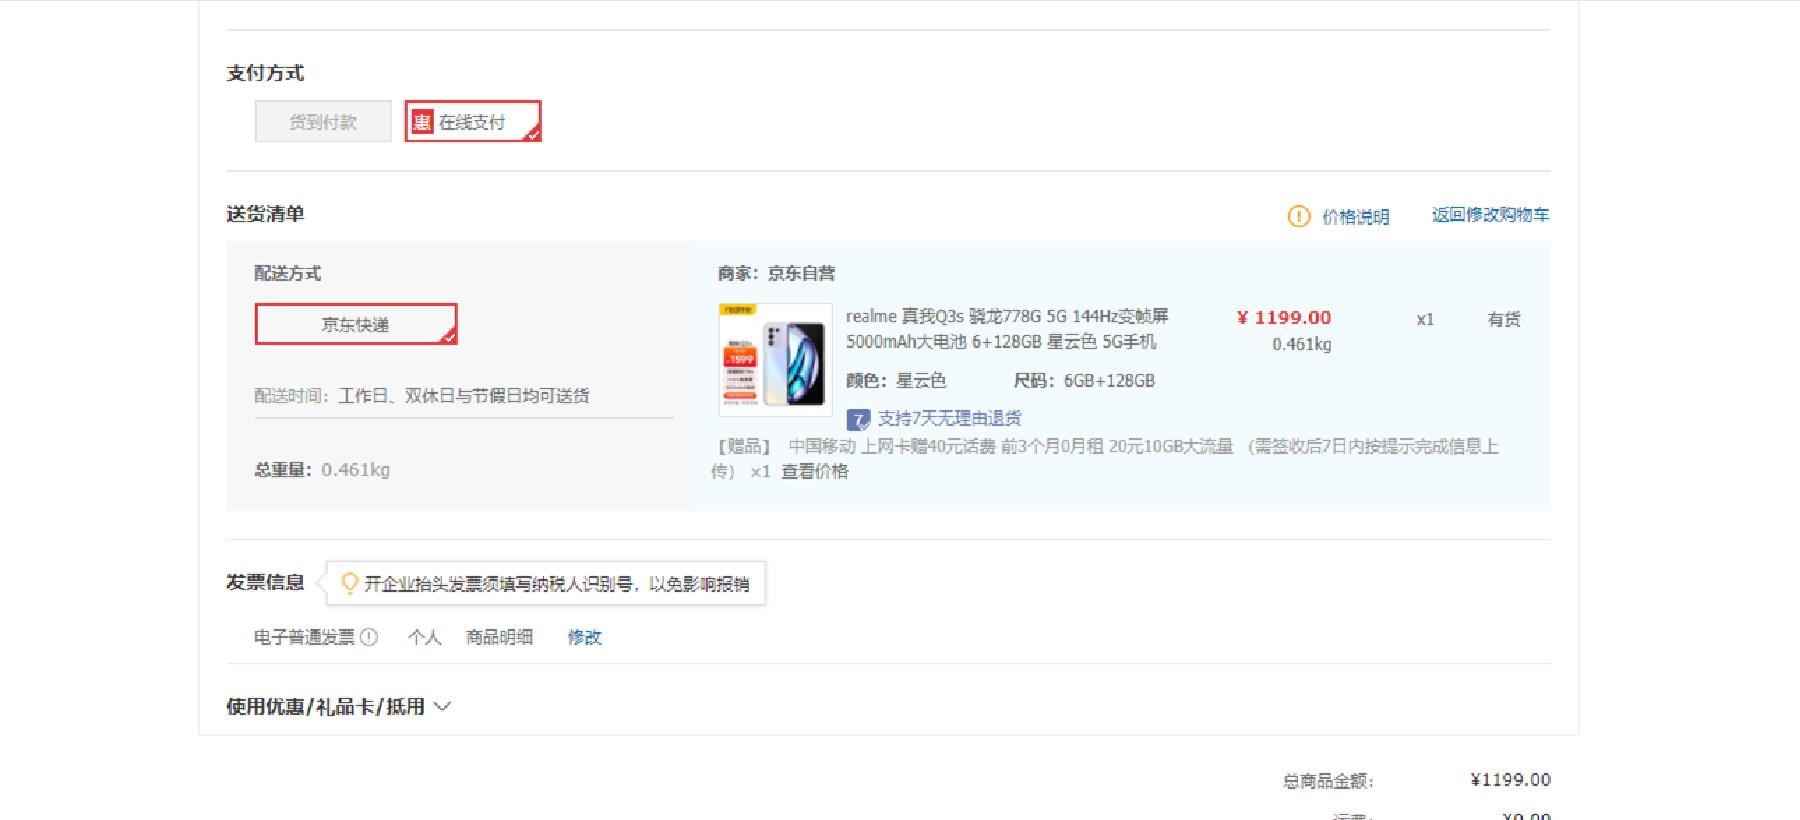Click the 总商品金额 label
The image size is (1800, 820).
coord(1328,781)
